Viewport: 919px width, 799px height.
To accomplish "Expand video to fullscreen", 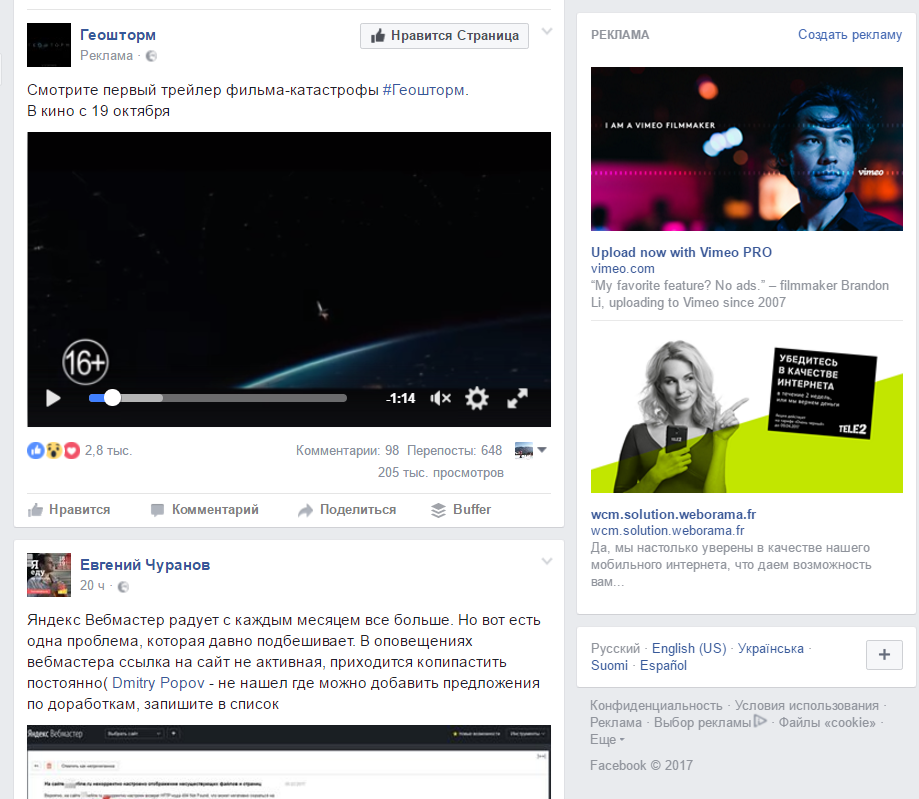I will coord(517,398).
